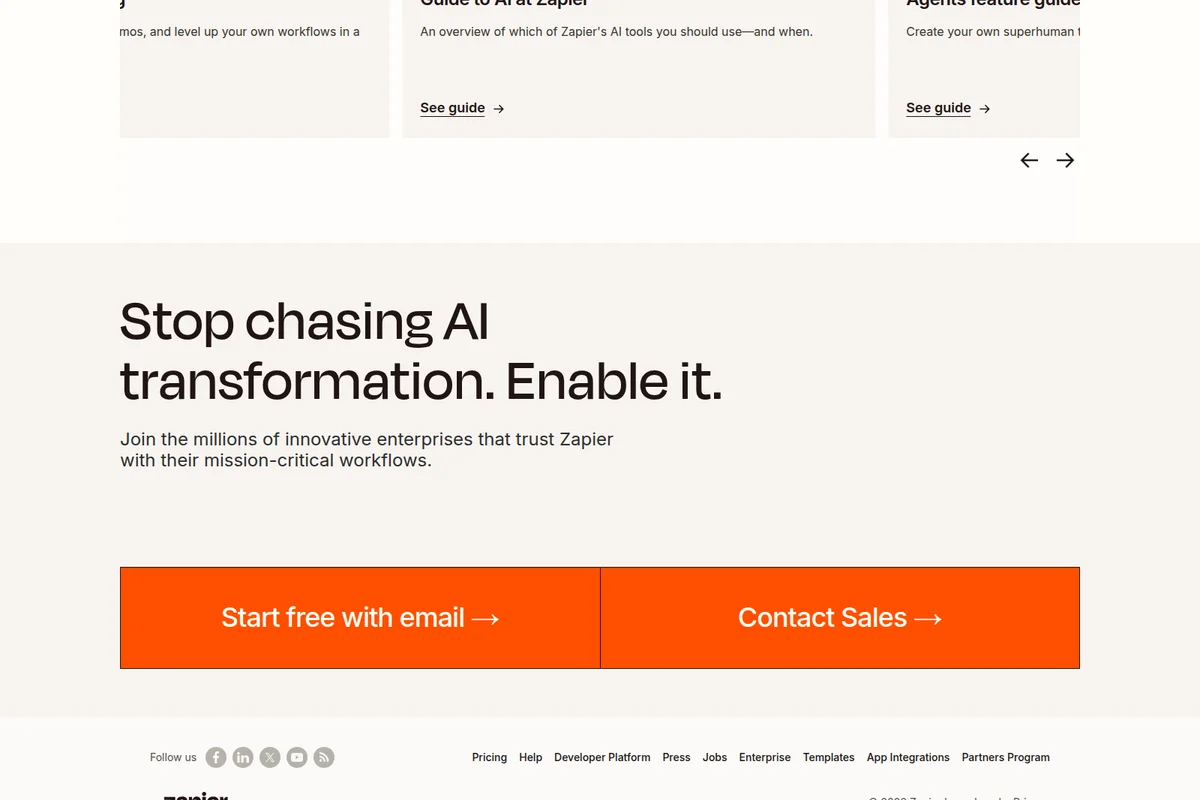
Task: Go back with the left carousel arrow
Action: [1029, 160]
